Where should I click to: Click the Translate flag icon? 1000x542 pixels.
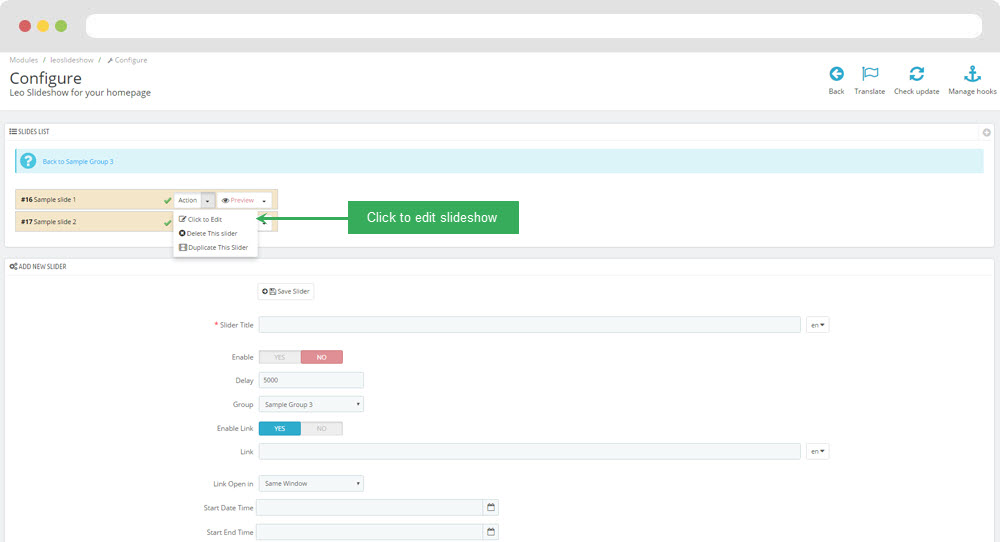(869, 74)
